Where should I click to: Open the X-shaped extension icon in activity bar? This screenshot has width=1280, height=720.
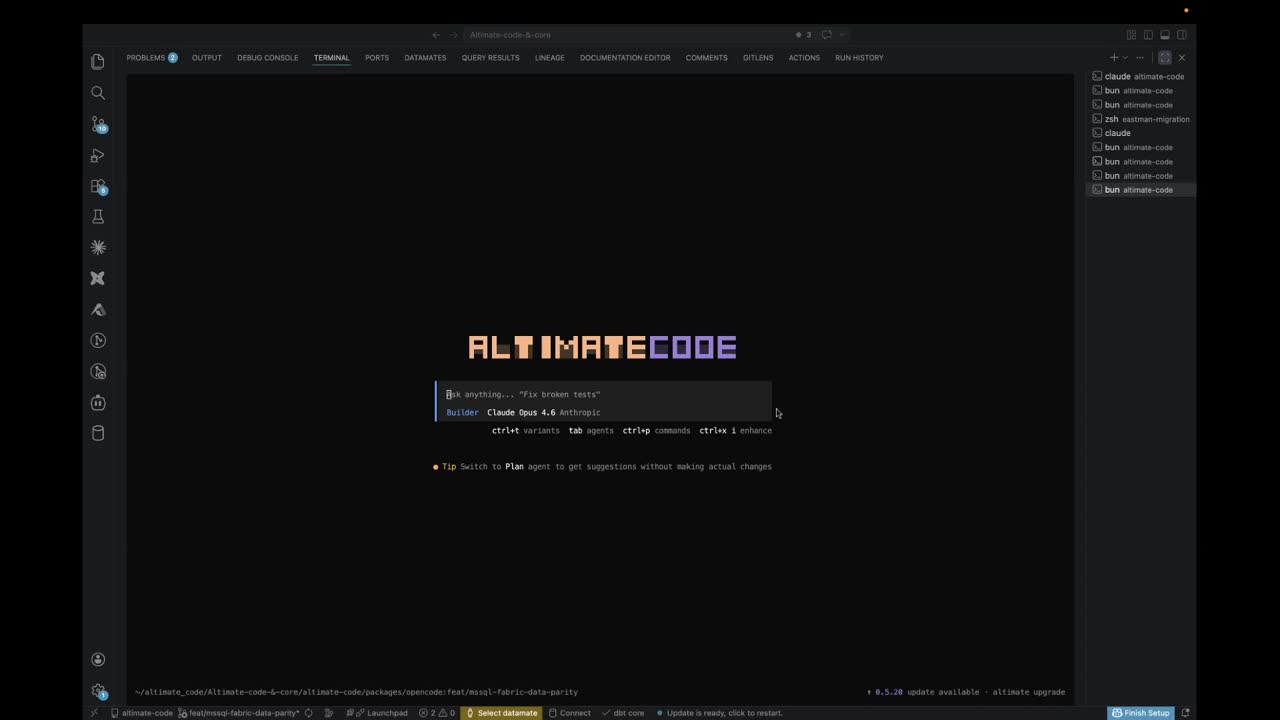click(x=98, y=278)
